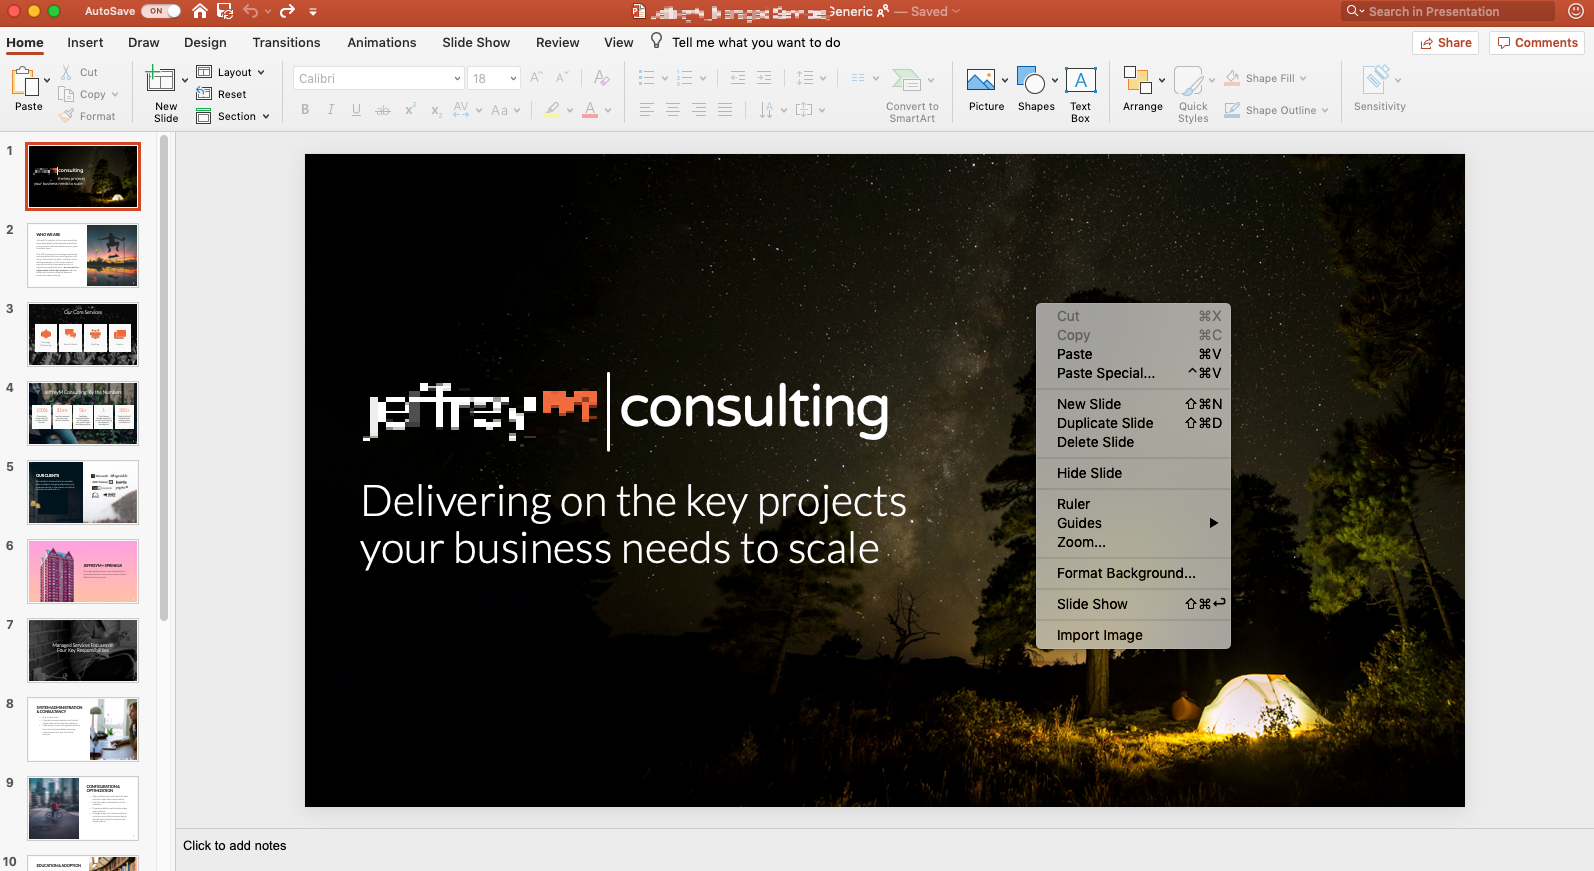Apply Underline formatting
Viewport: 1594px width, 871px height.
pos(356,110)
